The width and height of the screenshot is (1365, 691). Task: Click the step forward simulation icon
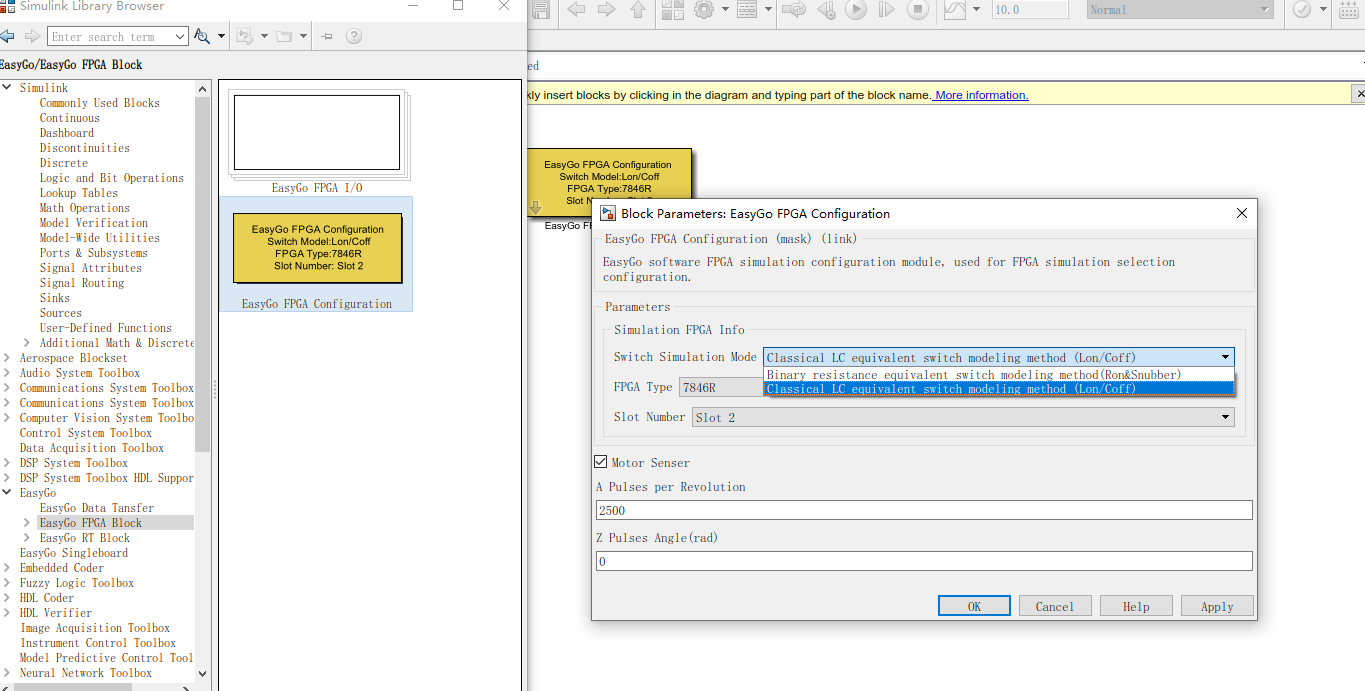886,10
